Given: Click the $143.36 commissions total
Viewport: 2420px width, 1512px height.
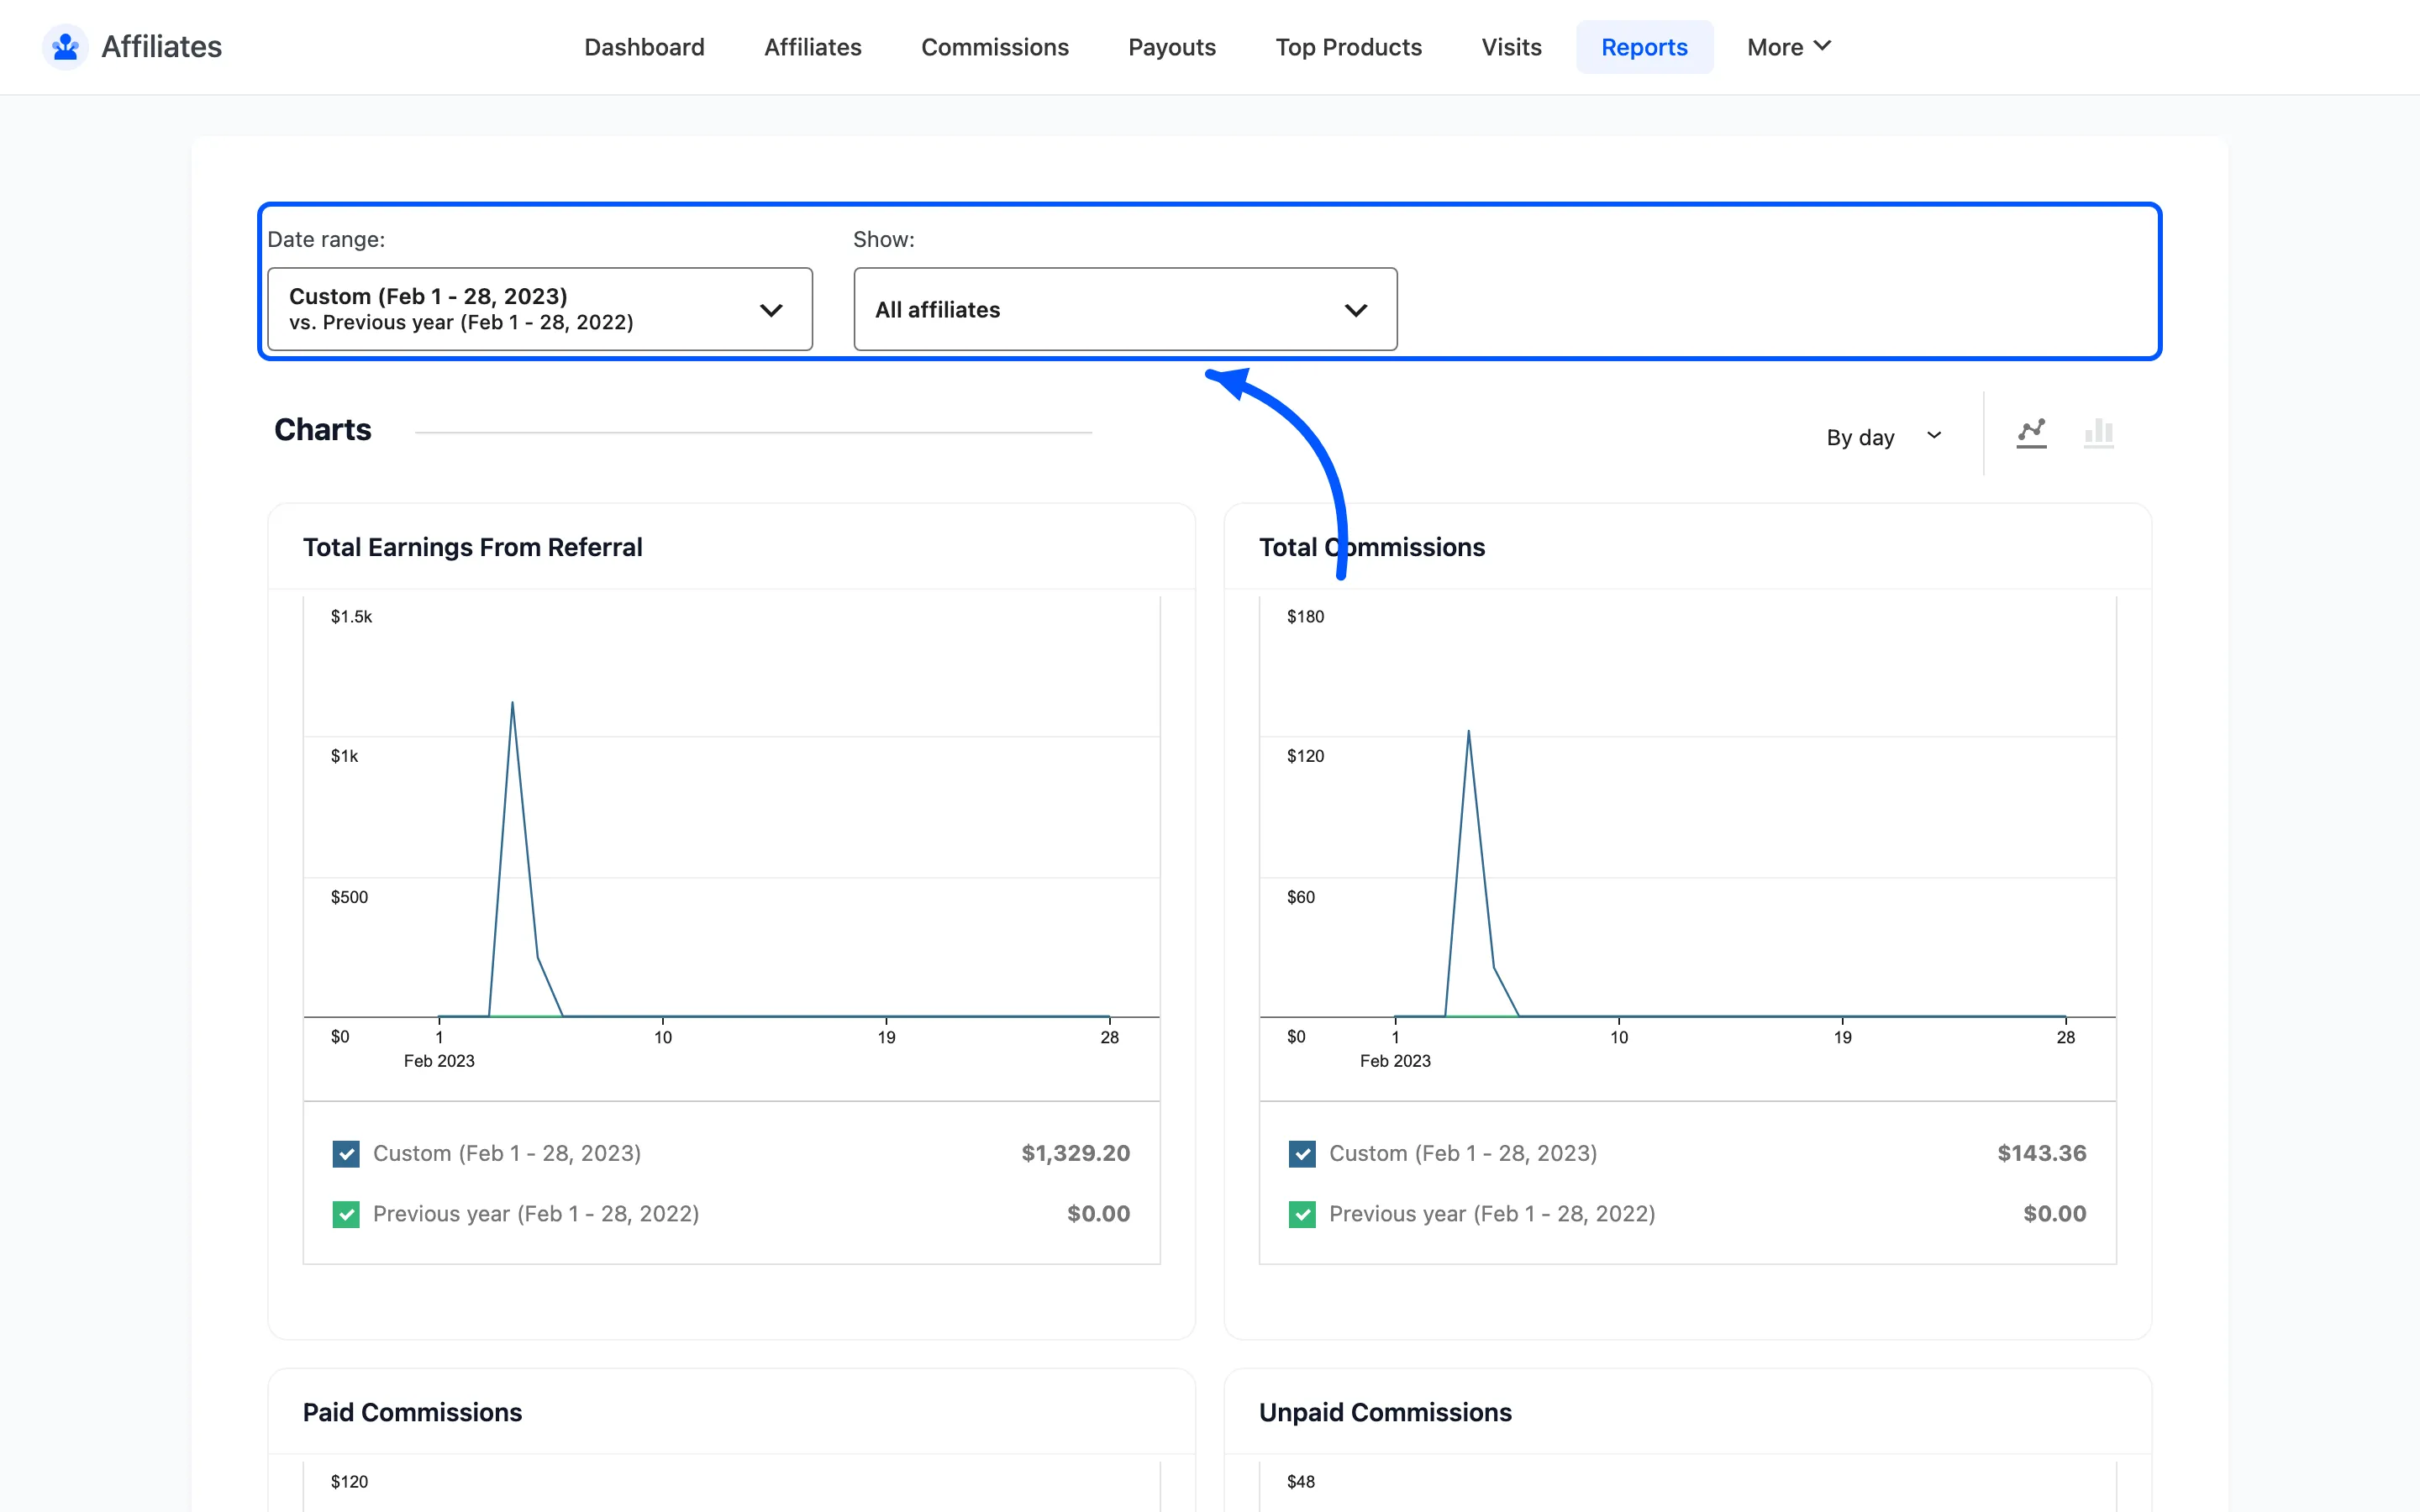Looking at the screenshot, I should pyautogui.click(x=2042, y=1153).
